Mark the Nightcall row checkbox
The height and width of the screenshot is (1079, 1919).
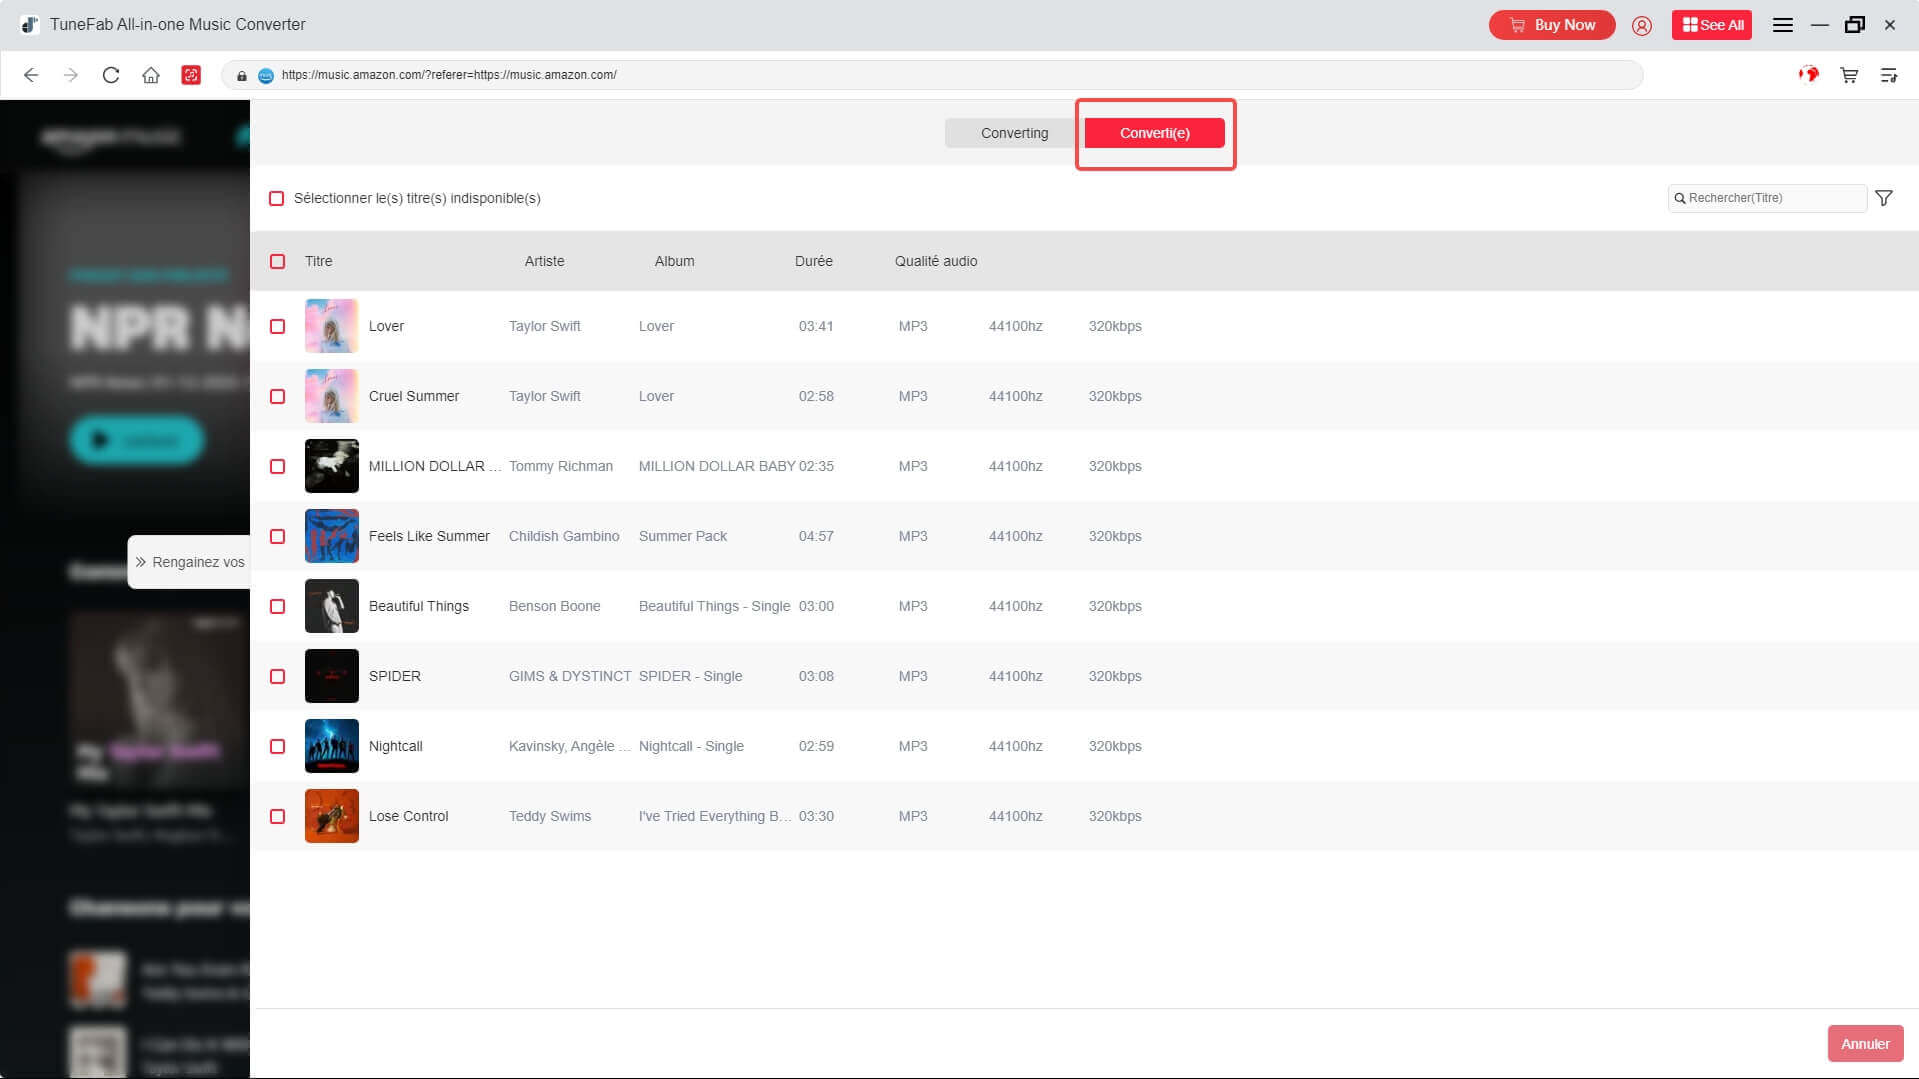pos(278,746)
